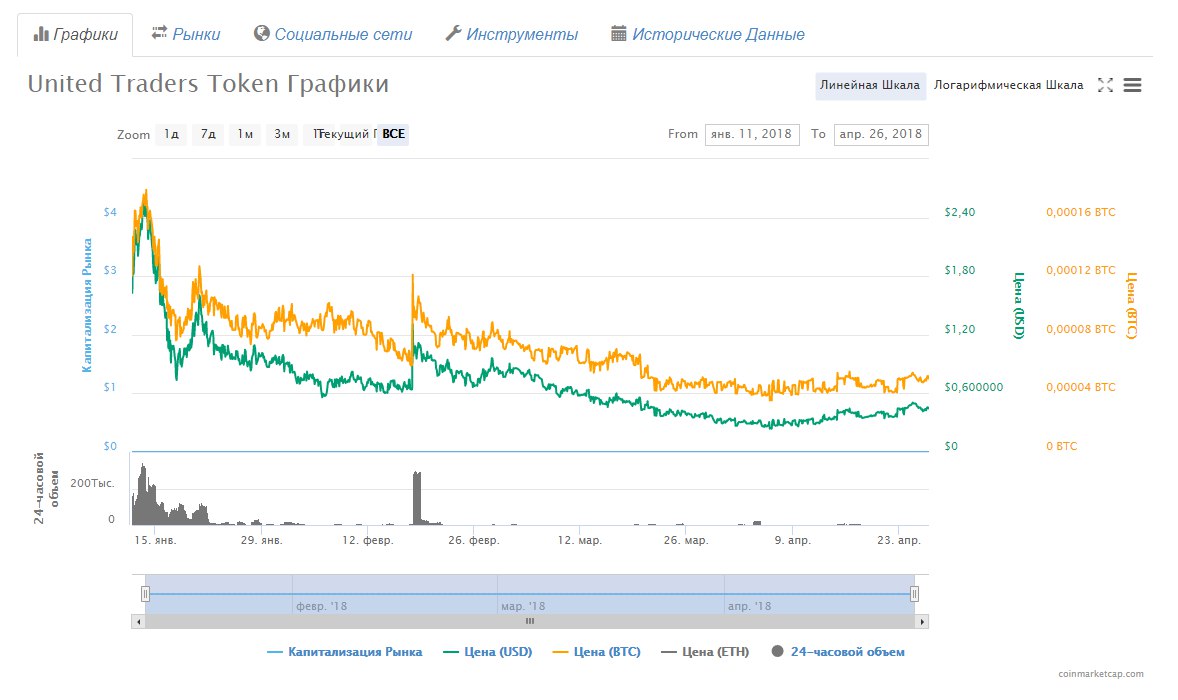Click the bar chart icon beside Графики
Viewport: 1178px width, 700px height.
41,34
